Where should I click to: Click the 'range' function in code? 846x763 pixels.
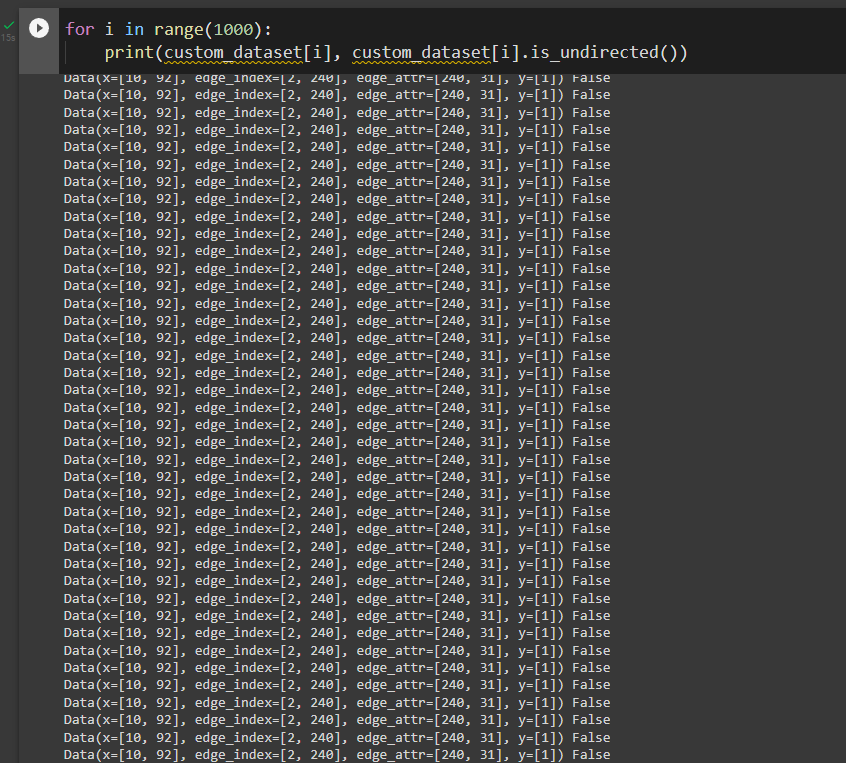(179, 29)
